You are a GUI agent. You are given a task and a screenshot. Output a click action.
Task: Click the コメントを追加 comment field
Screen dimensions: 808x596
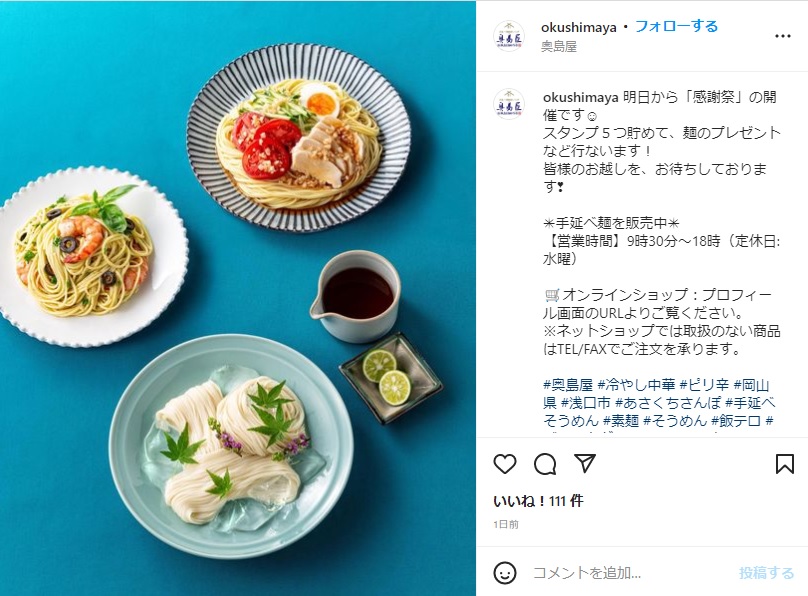tap(631, 573)
